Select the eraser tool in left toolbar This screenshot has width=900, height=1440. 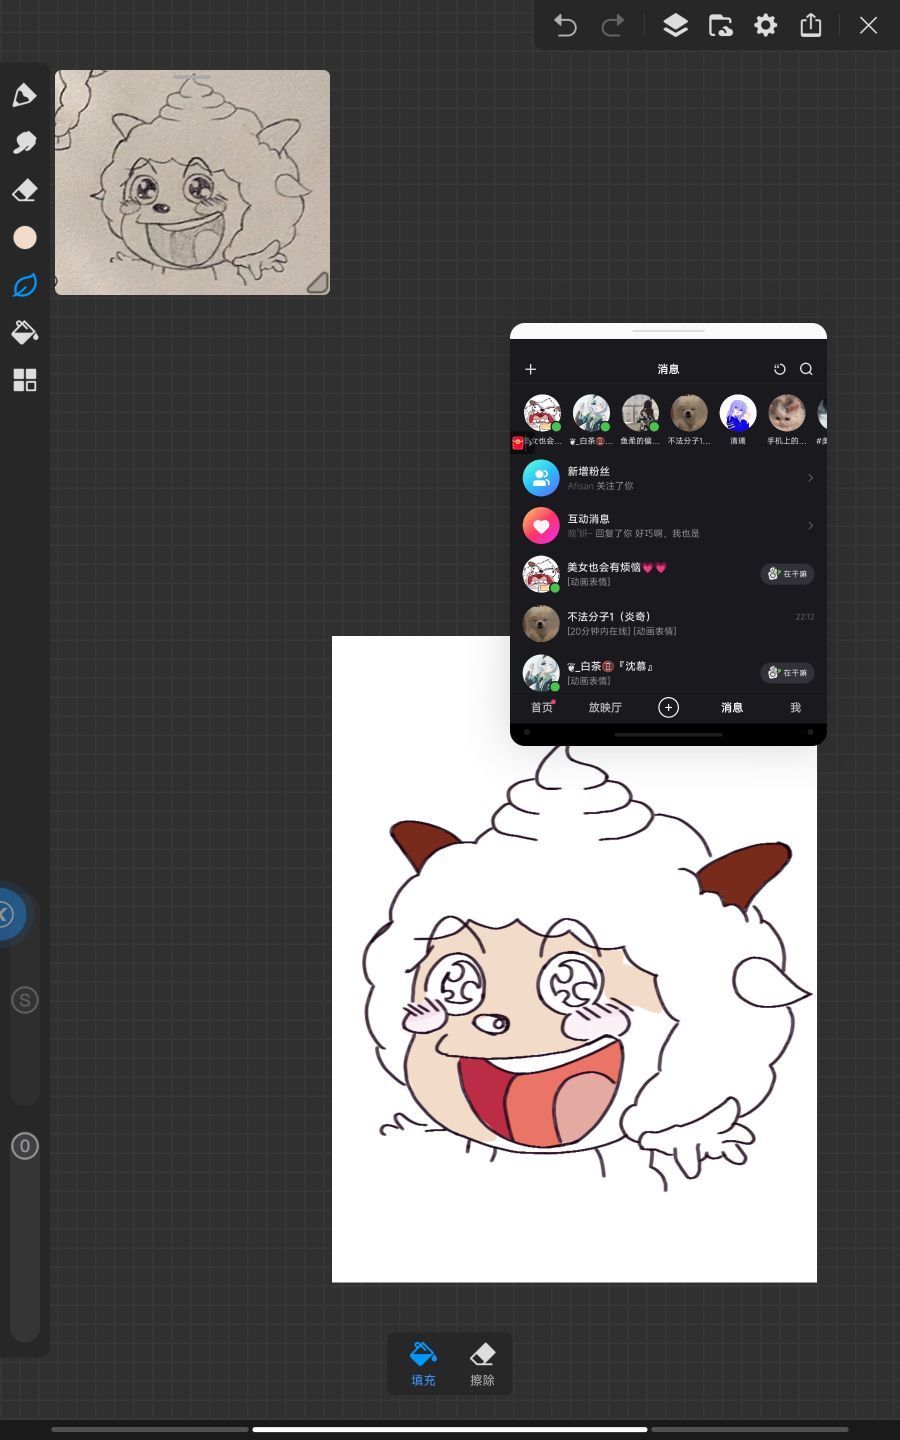[x=24, y=190]
